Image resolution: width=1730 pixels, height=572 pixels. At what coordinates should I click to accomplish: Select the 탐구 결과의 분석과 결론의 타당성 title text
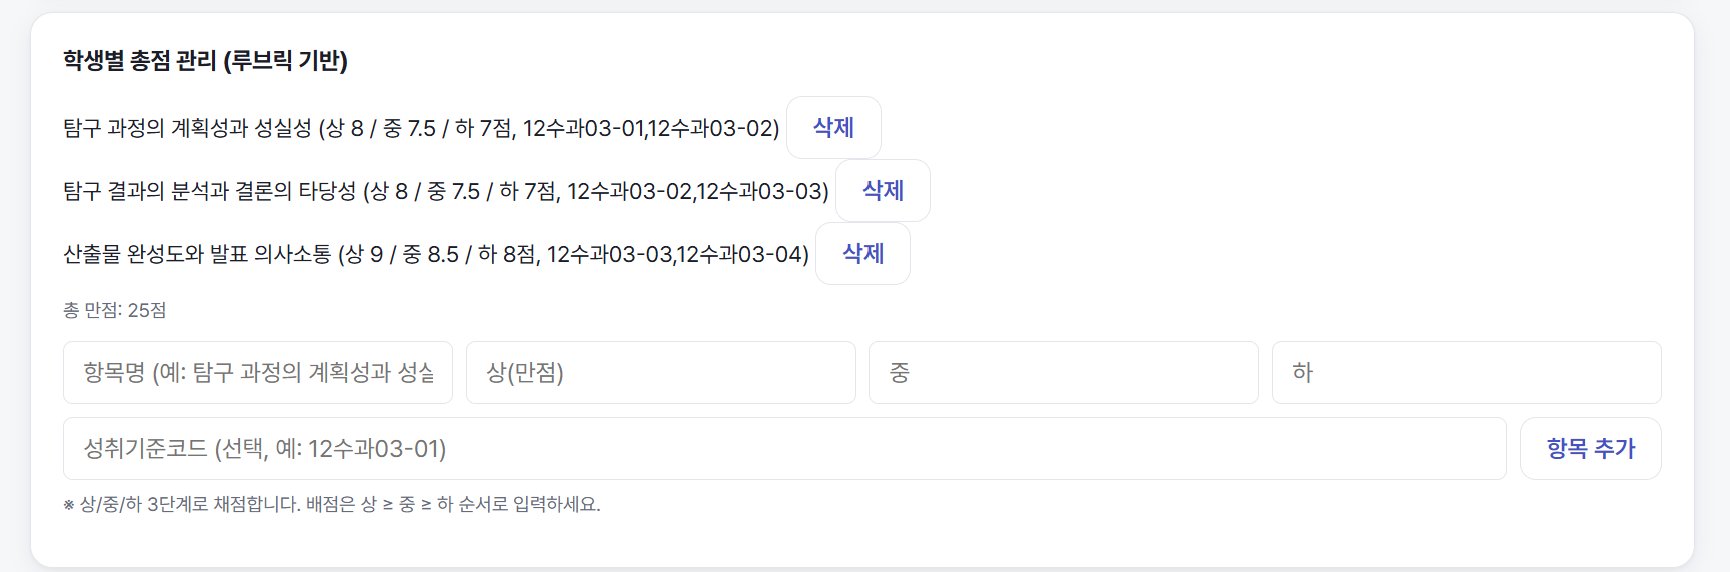(209, 191)
